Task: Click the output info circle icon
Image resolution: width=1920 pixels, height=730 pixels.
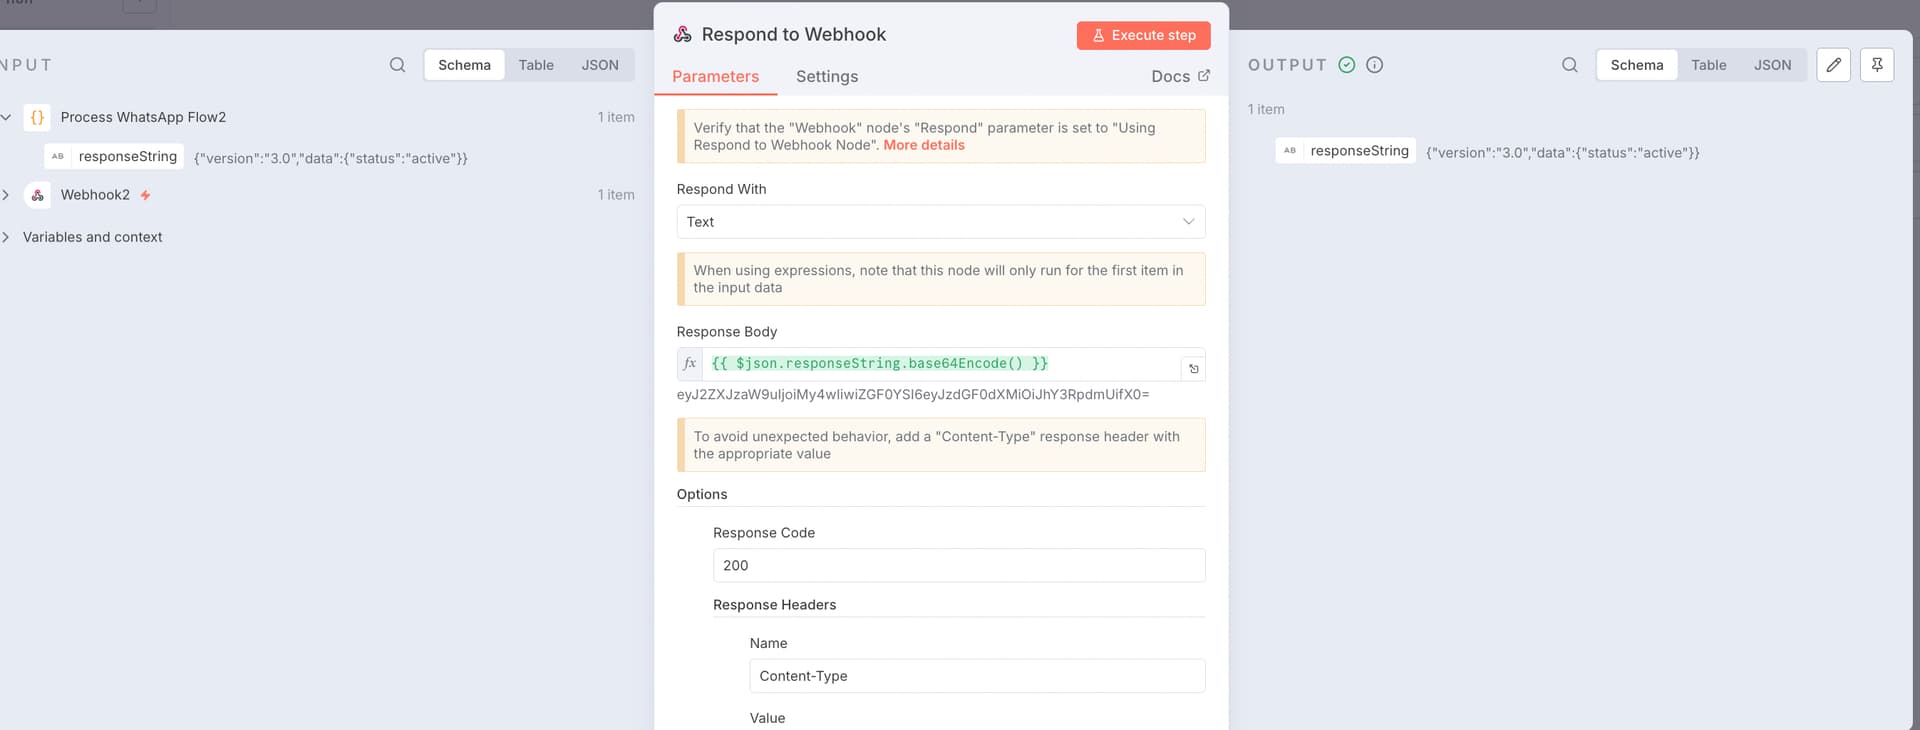Action: click(1375, 65)
